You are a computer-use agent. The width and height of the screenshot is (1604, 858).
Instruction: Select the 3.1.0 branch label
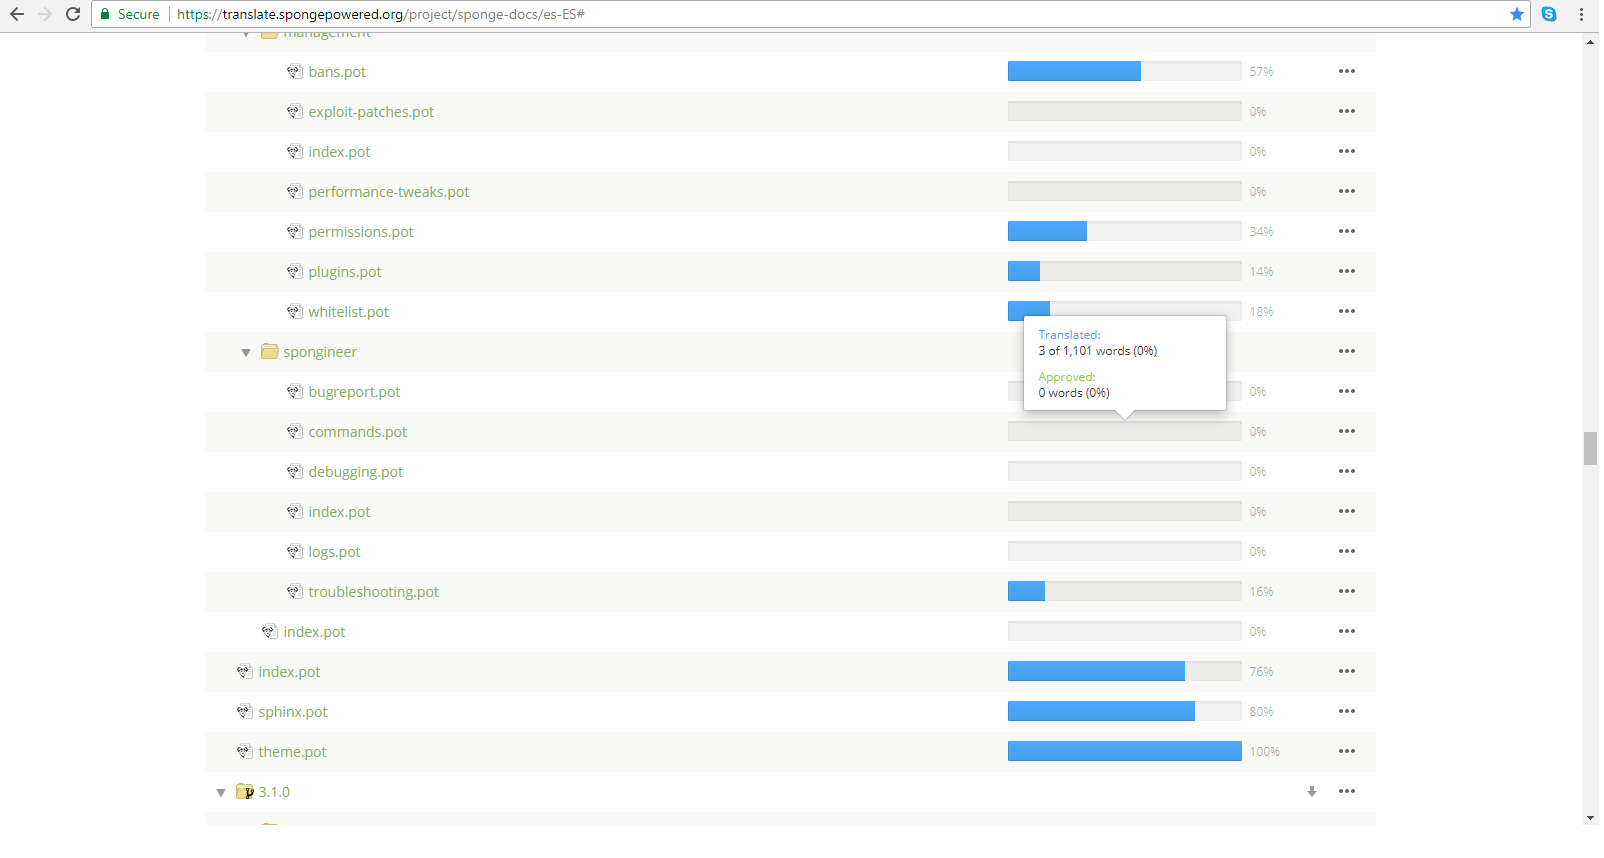[x=274, y=792]
